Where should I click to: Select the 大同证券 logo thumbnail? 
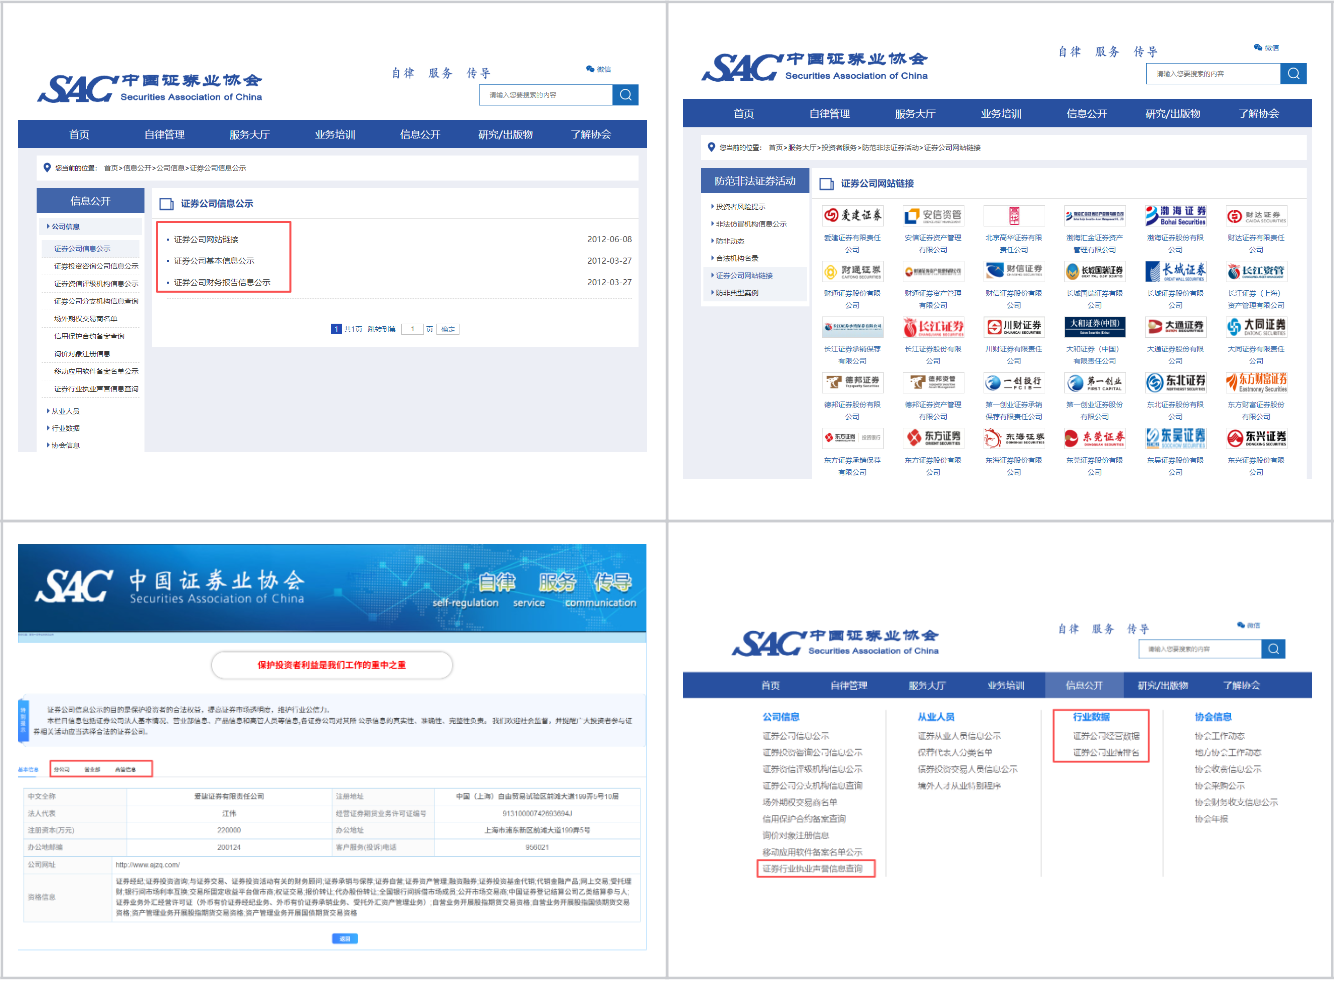coord(1257,326)
